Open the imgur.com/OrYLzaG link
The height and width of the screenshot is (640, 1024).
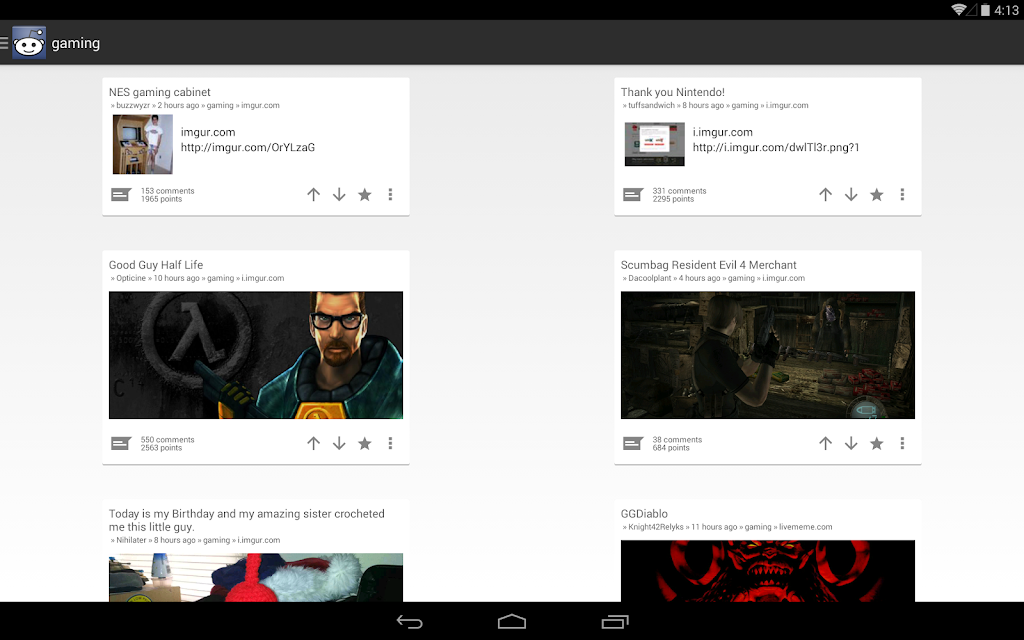click(x=248, y=148)
